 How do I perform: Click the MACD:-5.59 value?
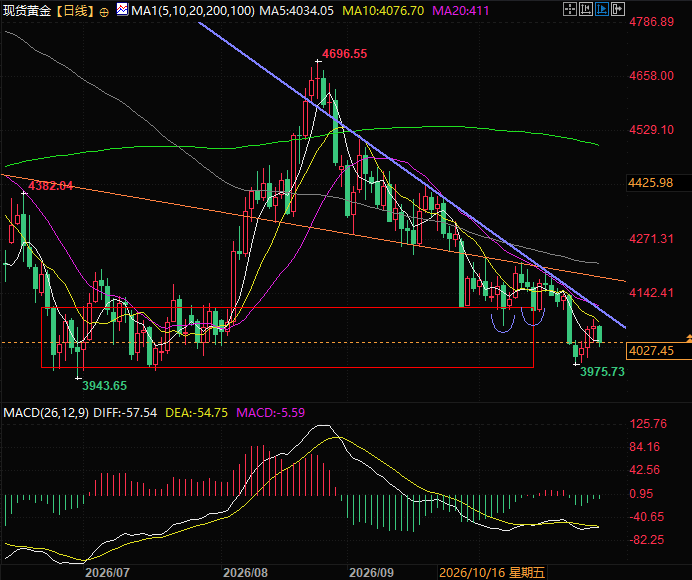(x=271, y=413)
